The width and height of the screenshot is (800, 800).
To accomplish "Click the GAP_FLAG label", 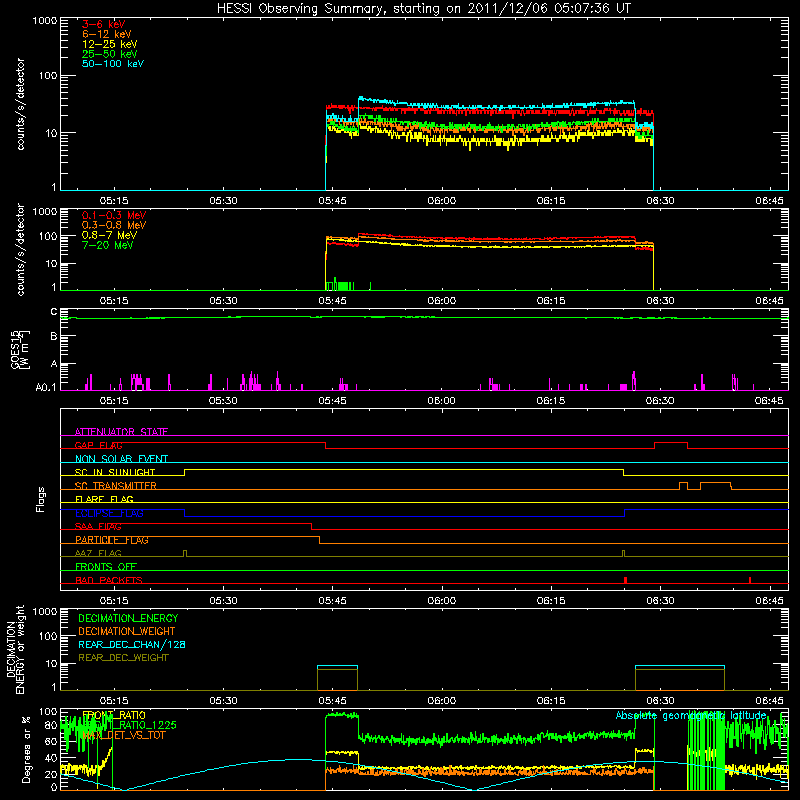I will pyautogui.click(x=98, y=445).
